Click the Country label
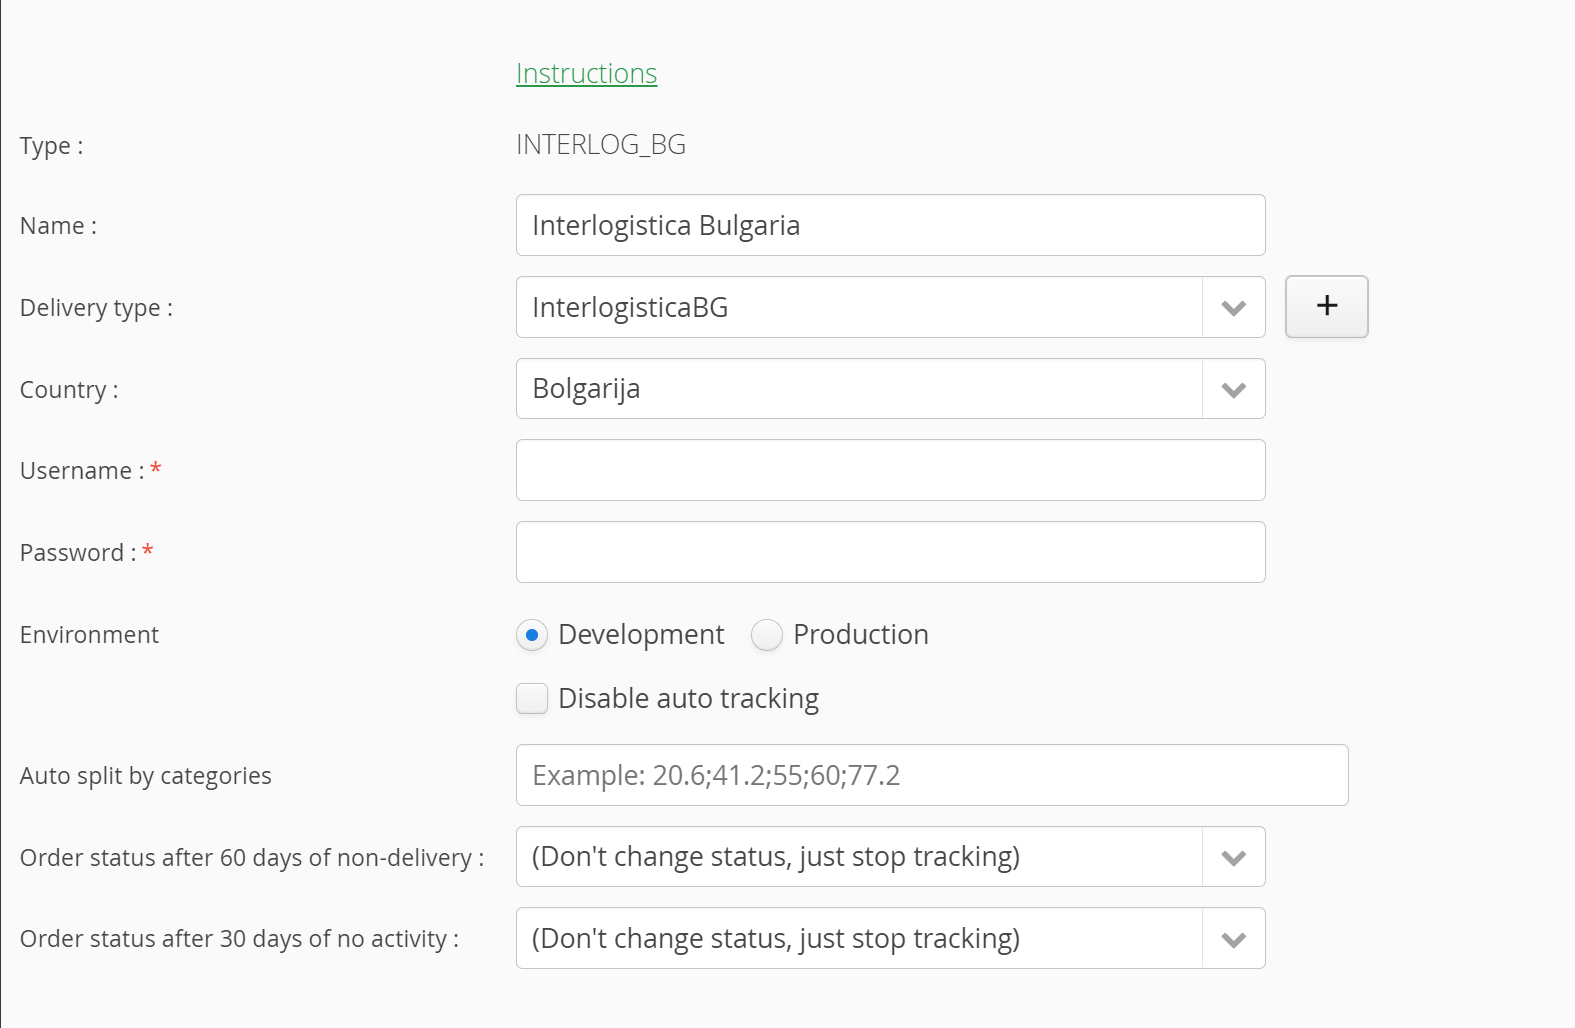 (x=69, y=390)
